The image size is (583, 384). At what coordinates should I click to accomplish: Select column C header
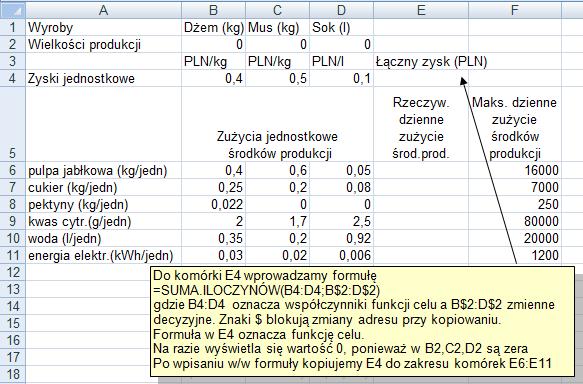(277, 10)
